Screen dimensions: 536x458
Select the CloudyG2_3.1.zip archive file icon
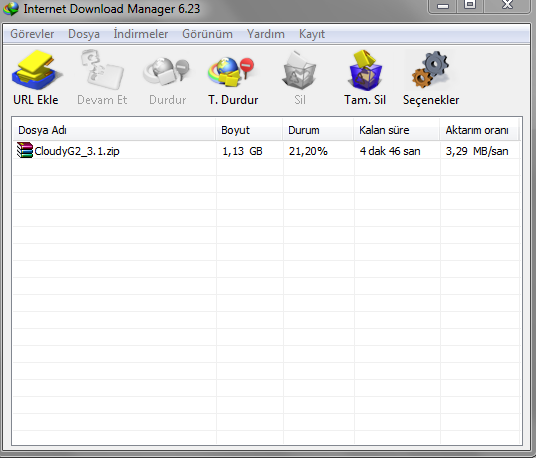click(25, 150)
